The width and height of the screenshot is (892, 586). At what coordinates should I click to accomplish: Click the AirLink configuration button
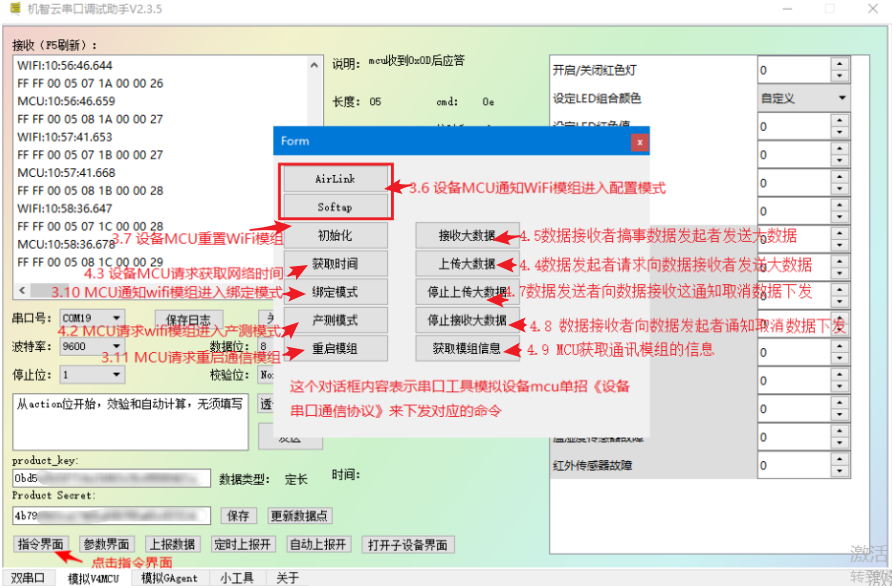335,179
